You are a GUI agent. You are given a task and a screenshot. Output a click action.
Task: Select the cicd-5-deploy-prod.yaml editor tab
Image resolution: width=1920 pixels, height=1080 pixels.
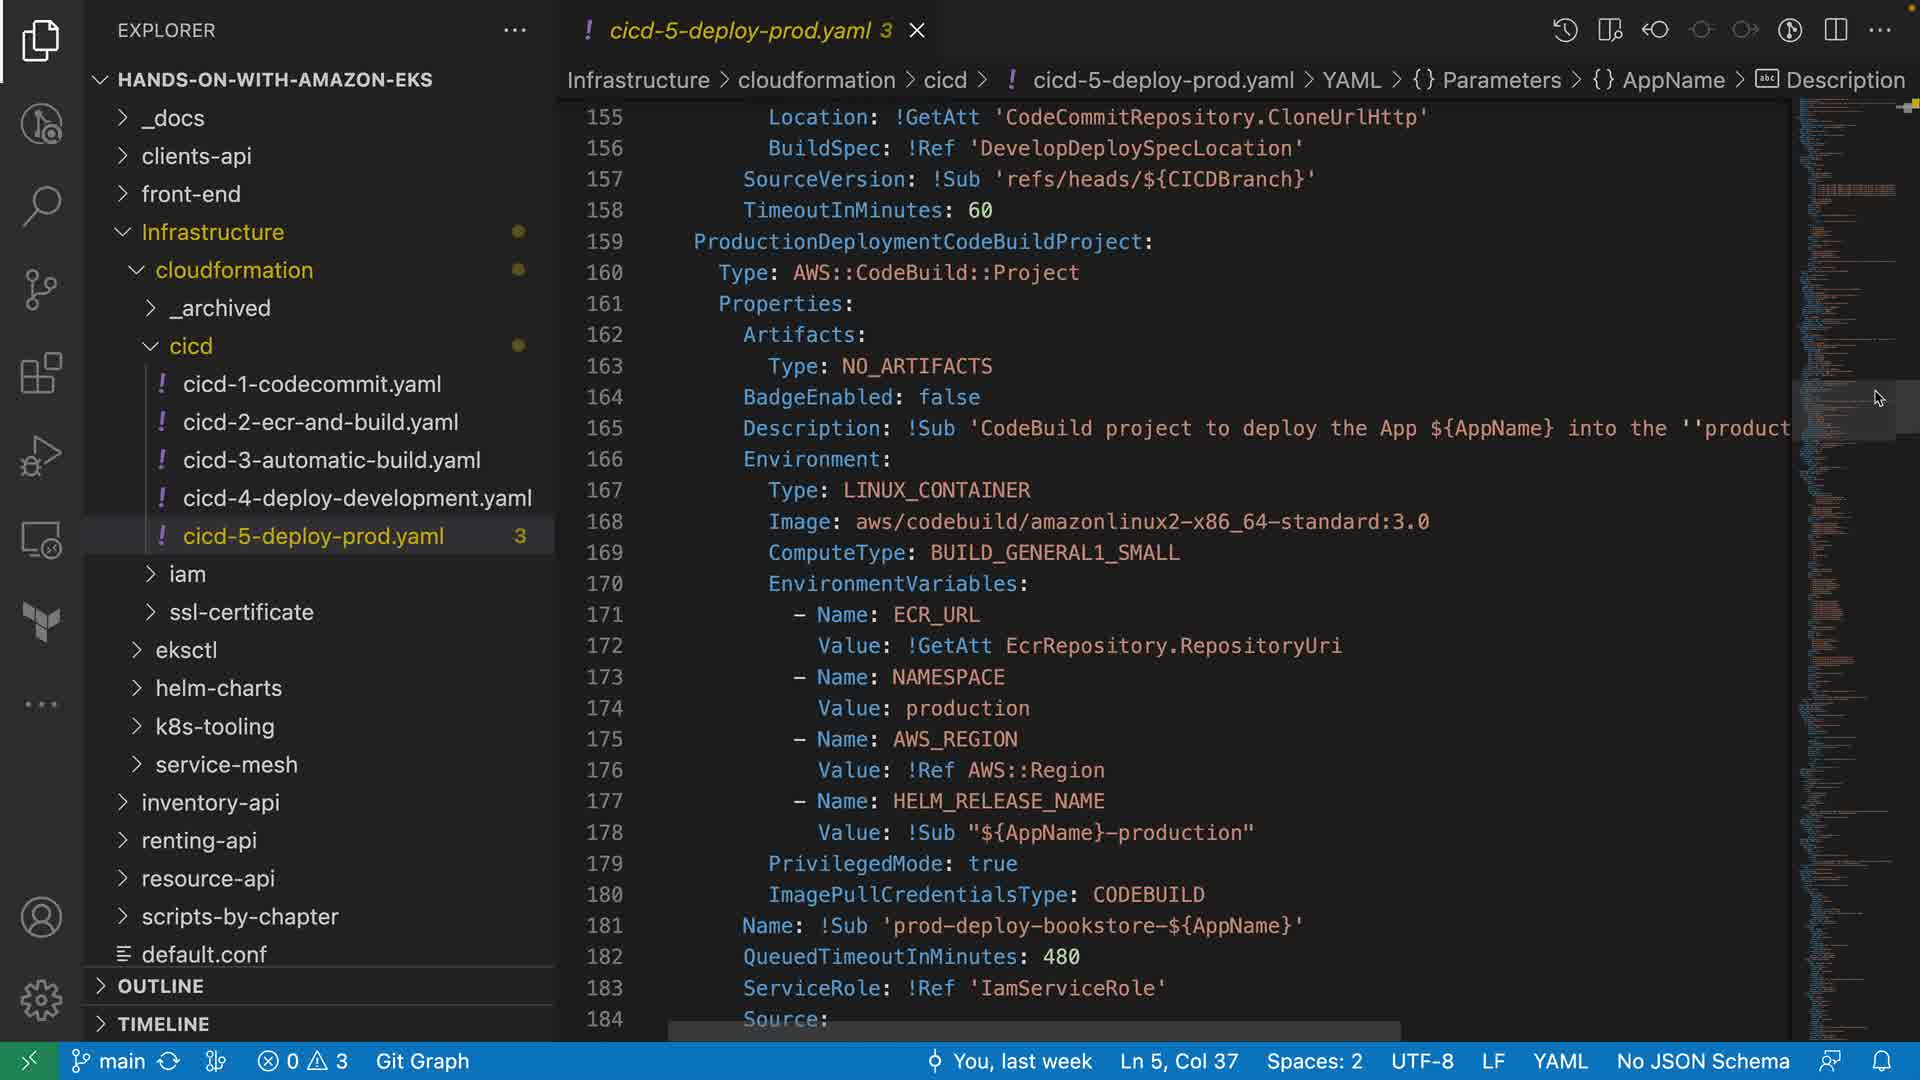point(740,30)
